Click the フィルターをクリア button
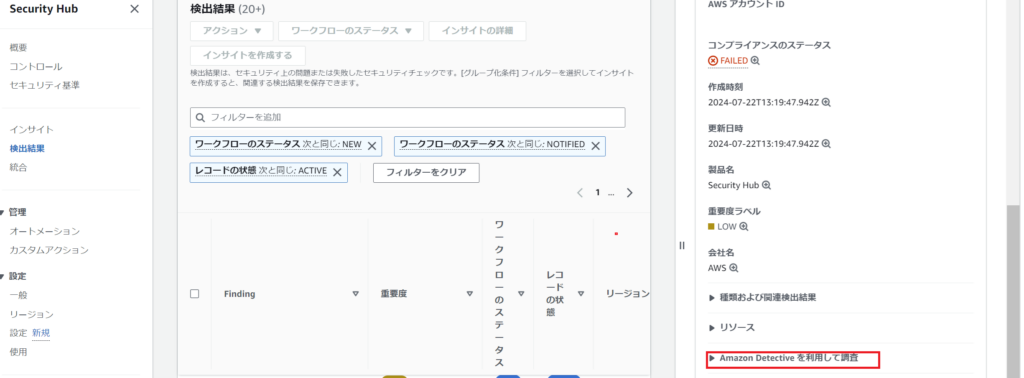Viewport: 1024px width, 378px height. 426,173
